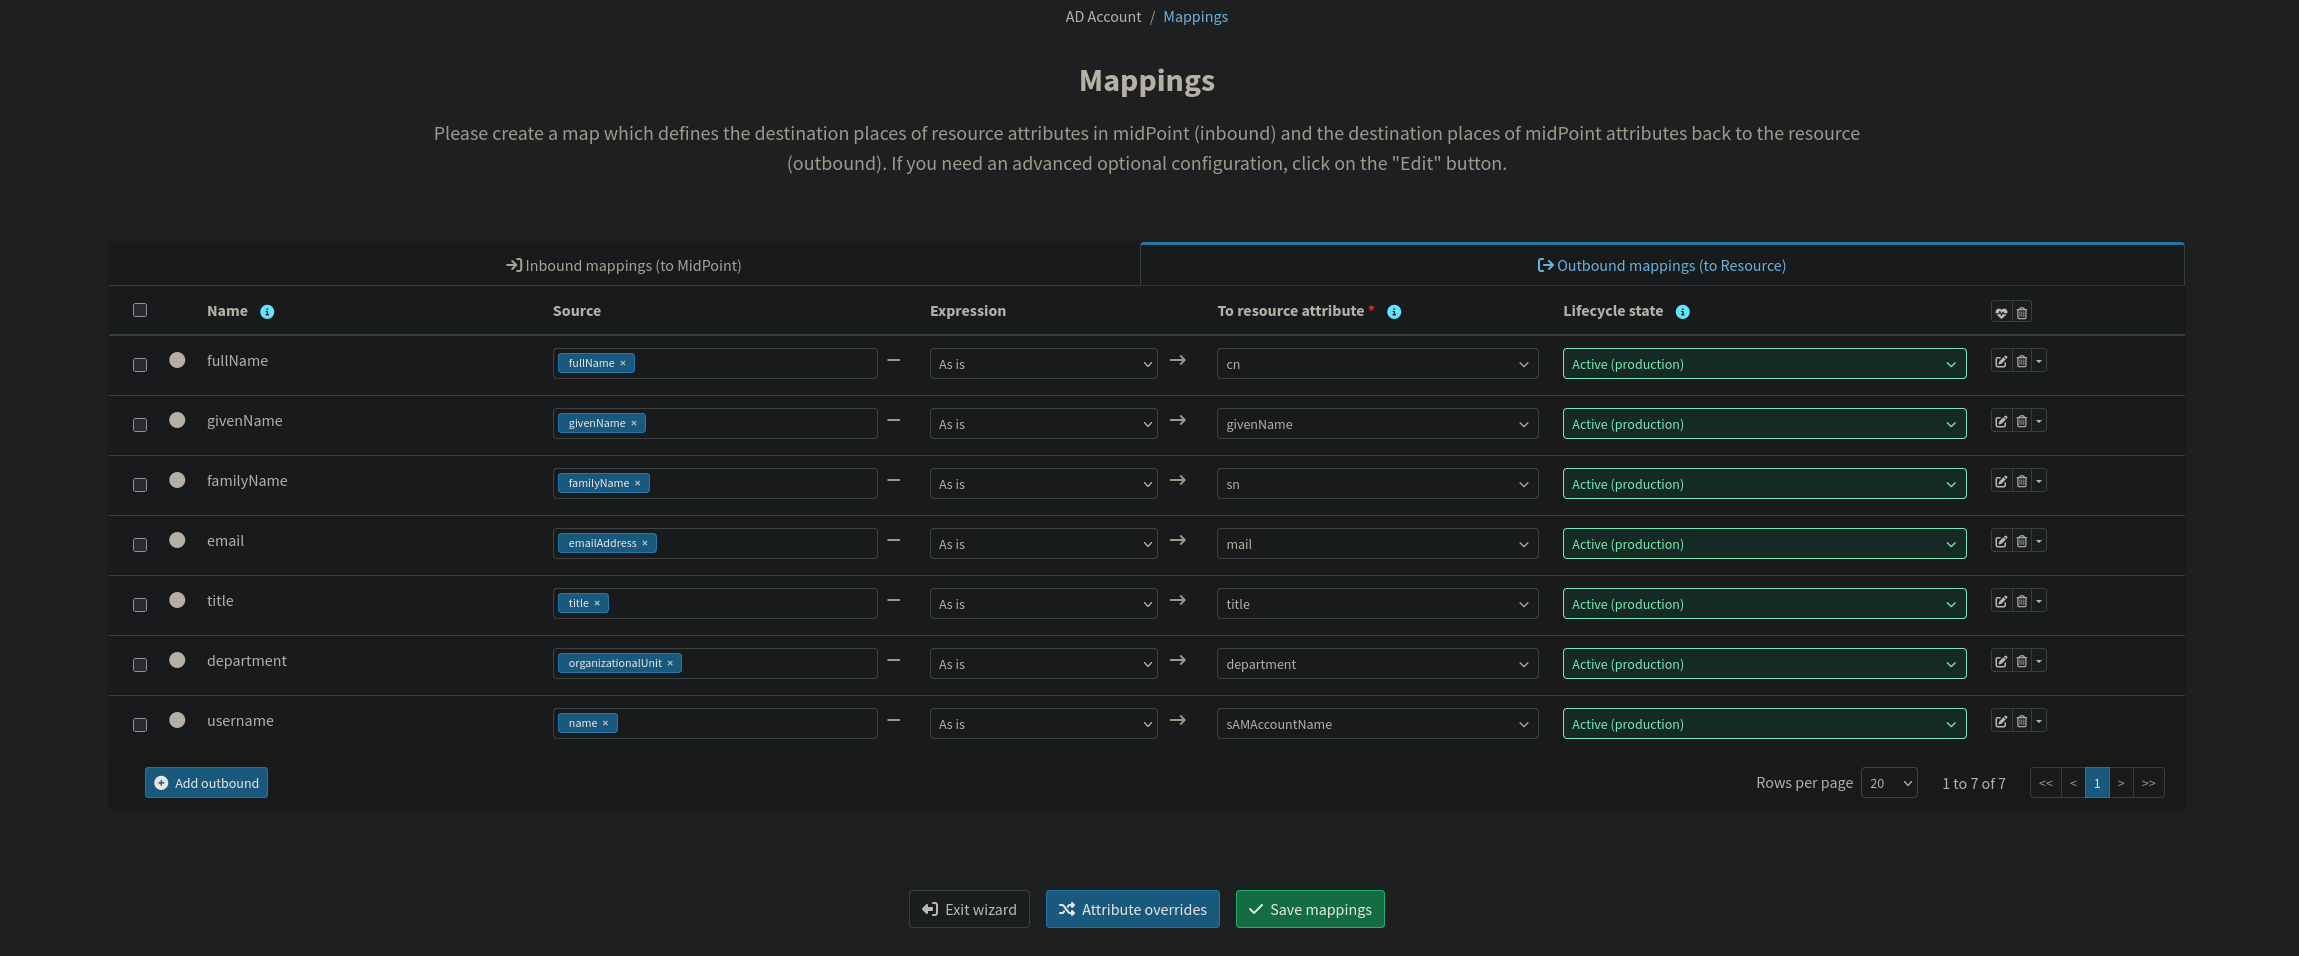
Task: Delete the givenName mapping row
Action: (2022, 422)
